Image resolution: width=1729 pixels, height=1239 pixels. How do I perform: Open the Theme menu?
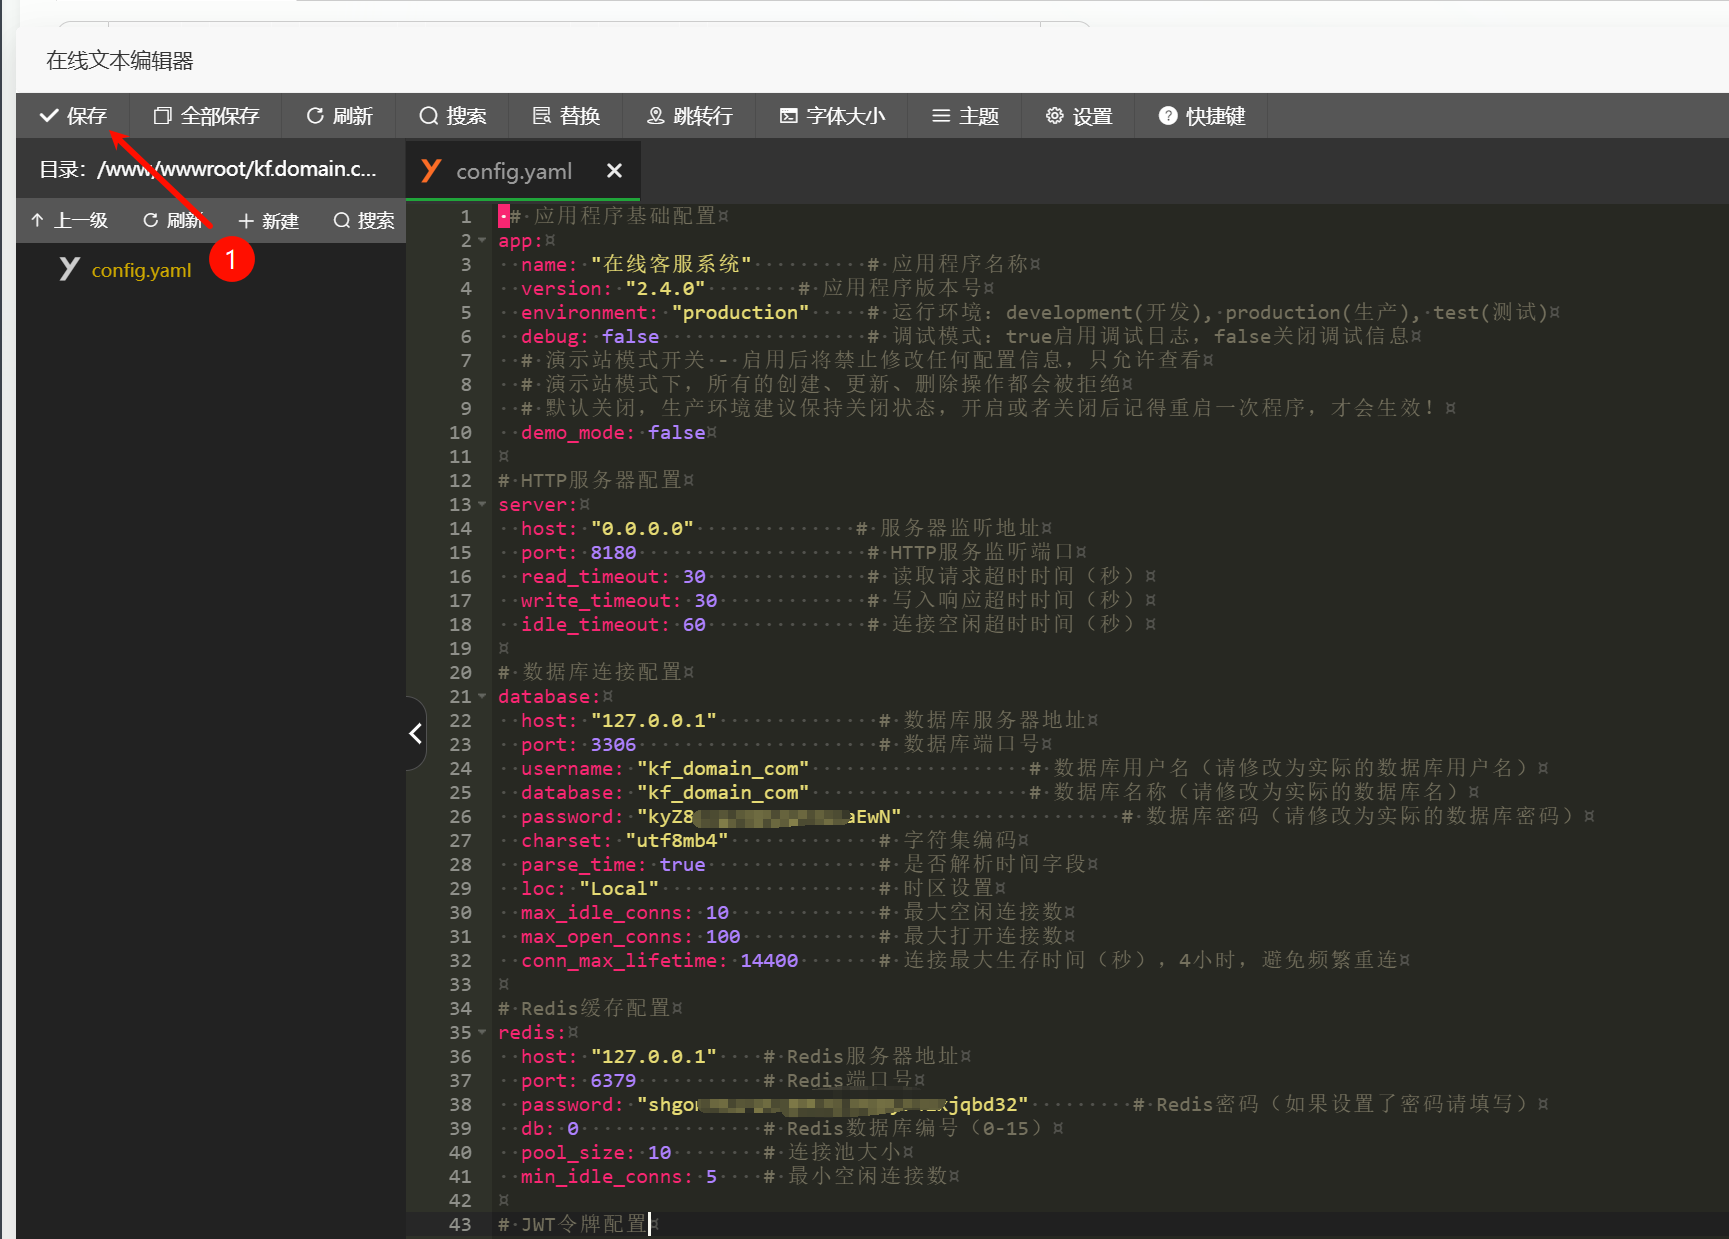point(965,116)
